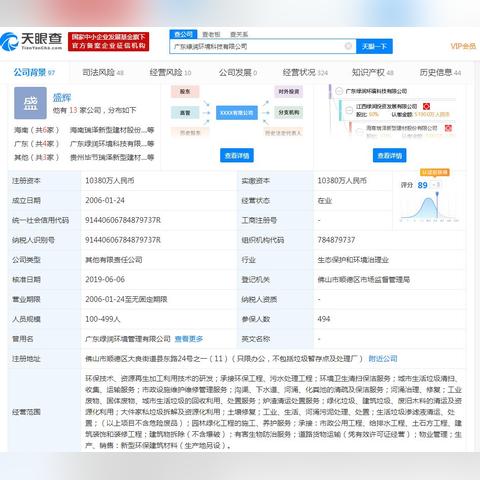This screenshot has width=480, height=480.
Task: Select the credit code 91440606784879737R
Action: [123, 220]
